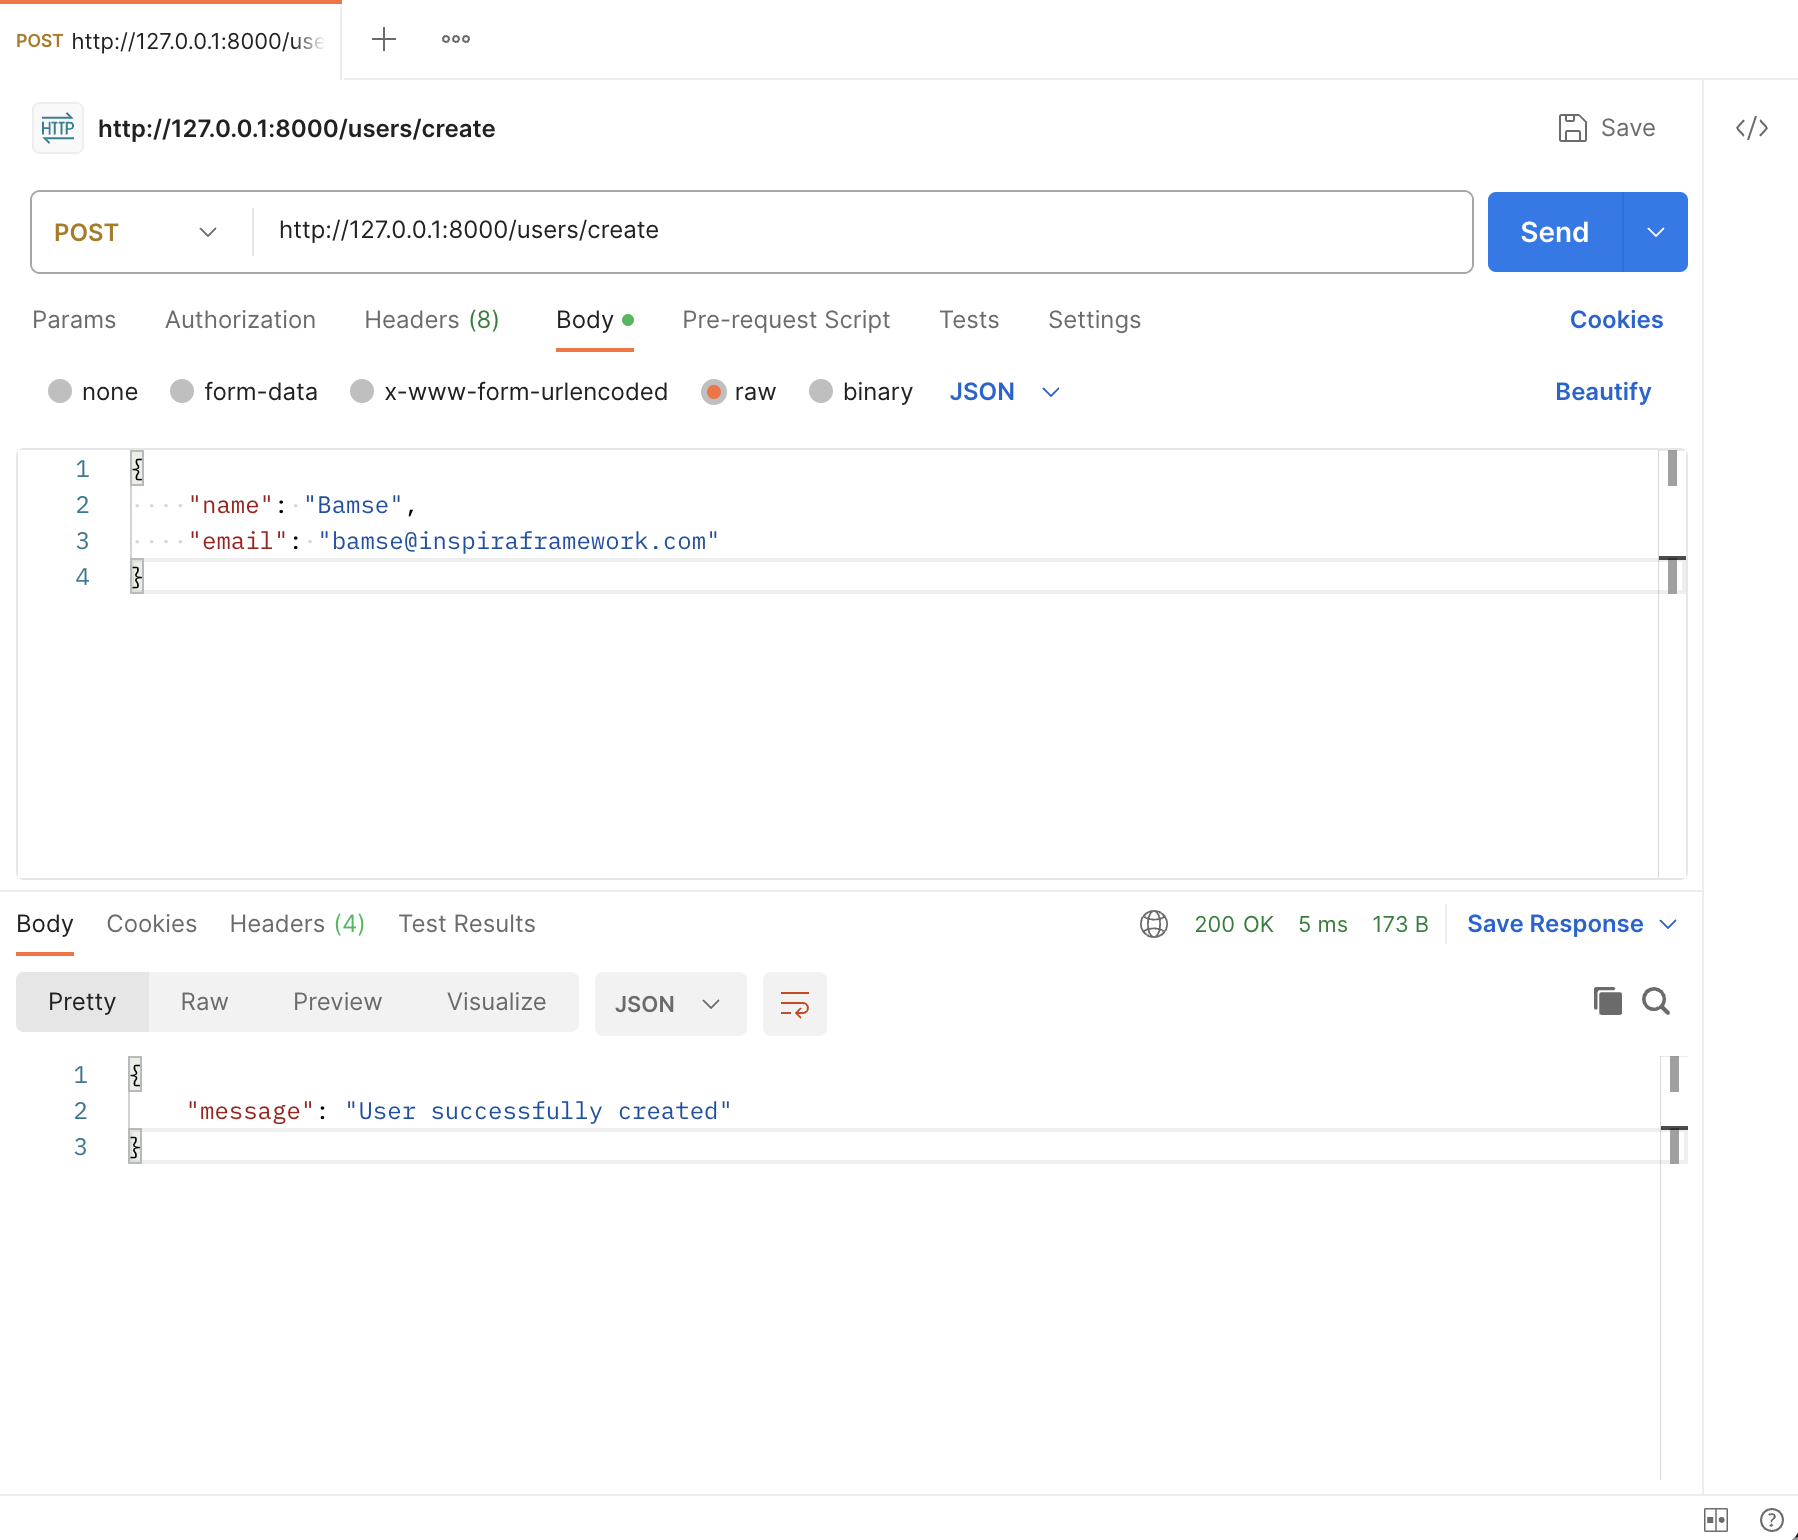Click the network globe icon

pyautogui.click(x=1154, y=924)
